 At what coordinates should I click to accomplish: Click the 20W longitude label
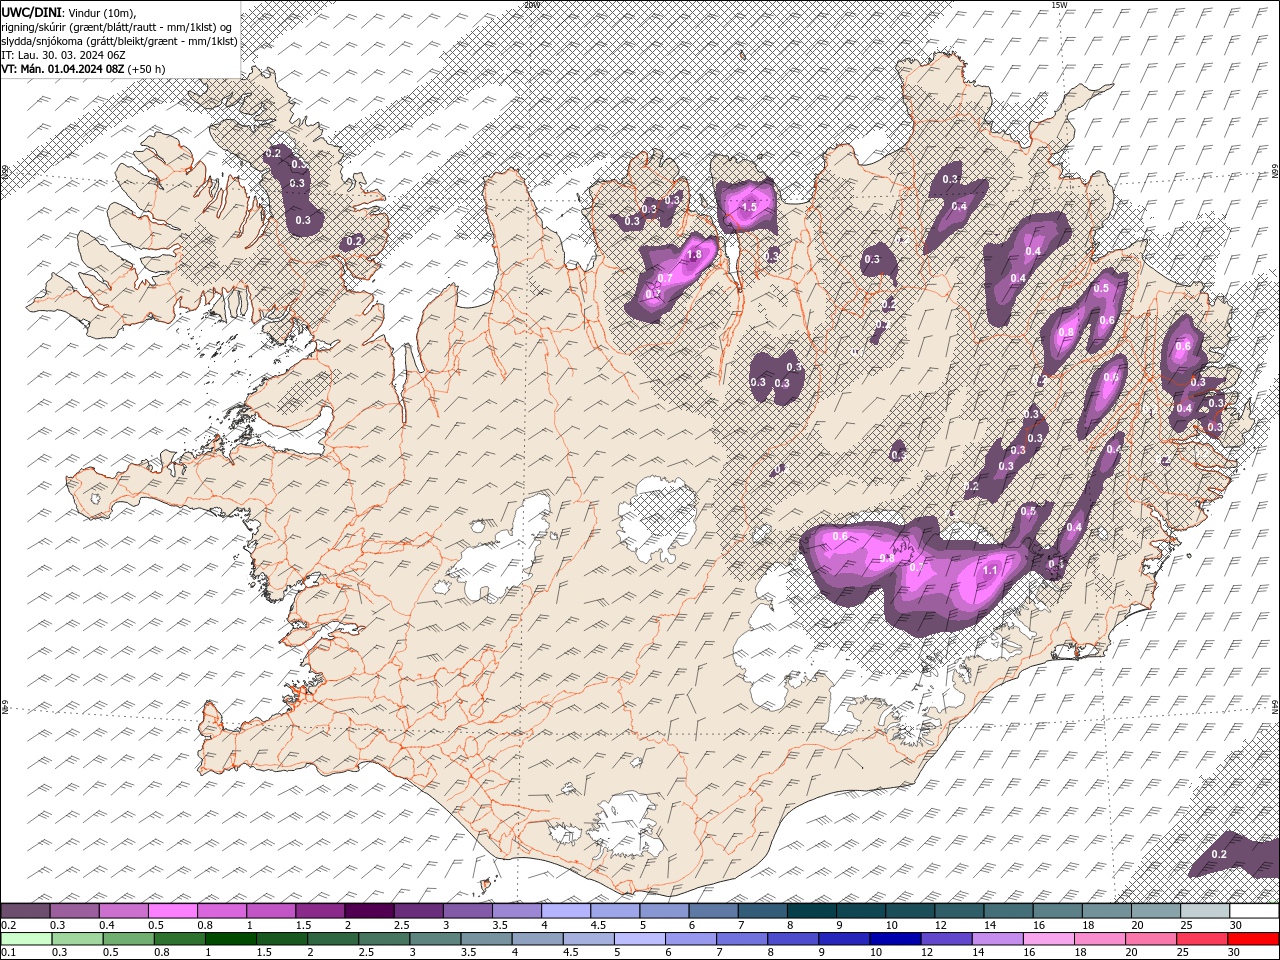tap(531, 4)
